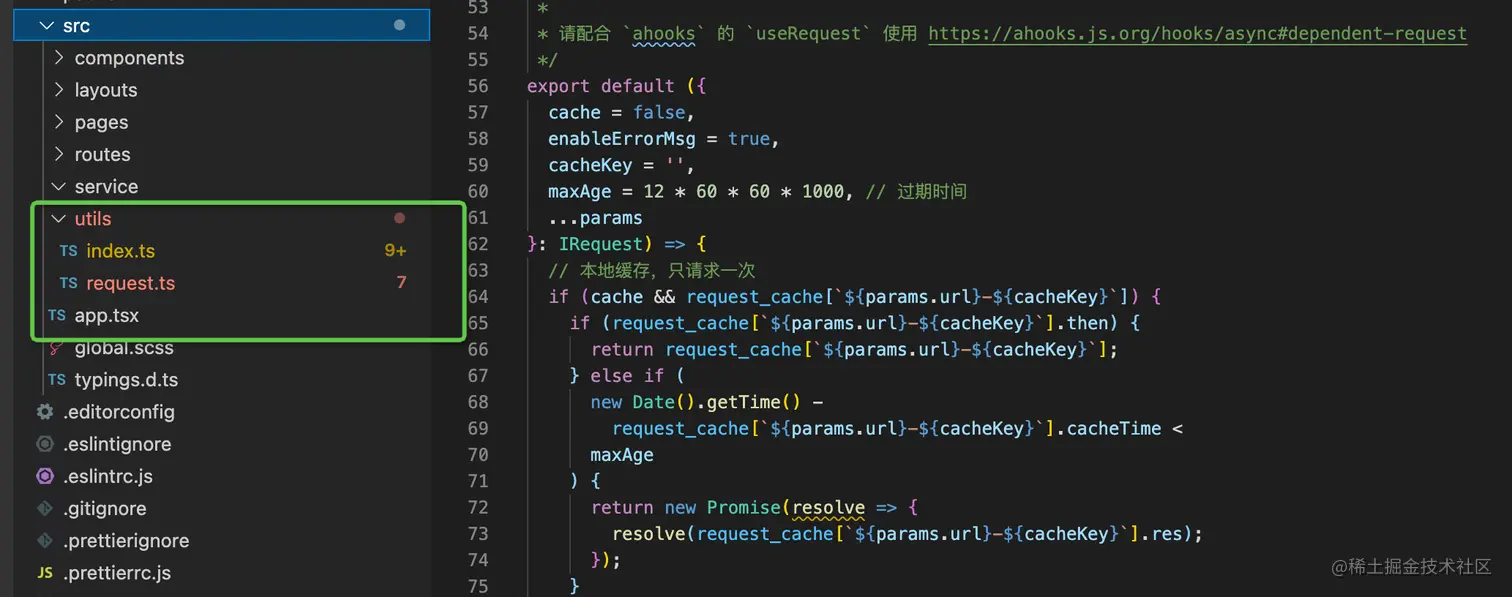Open the .prettierrc.js file
Screen dimensions: 1512x597
coord(116,573)
